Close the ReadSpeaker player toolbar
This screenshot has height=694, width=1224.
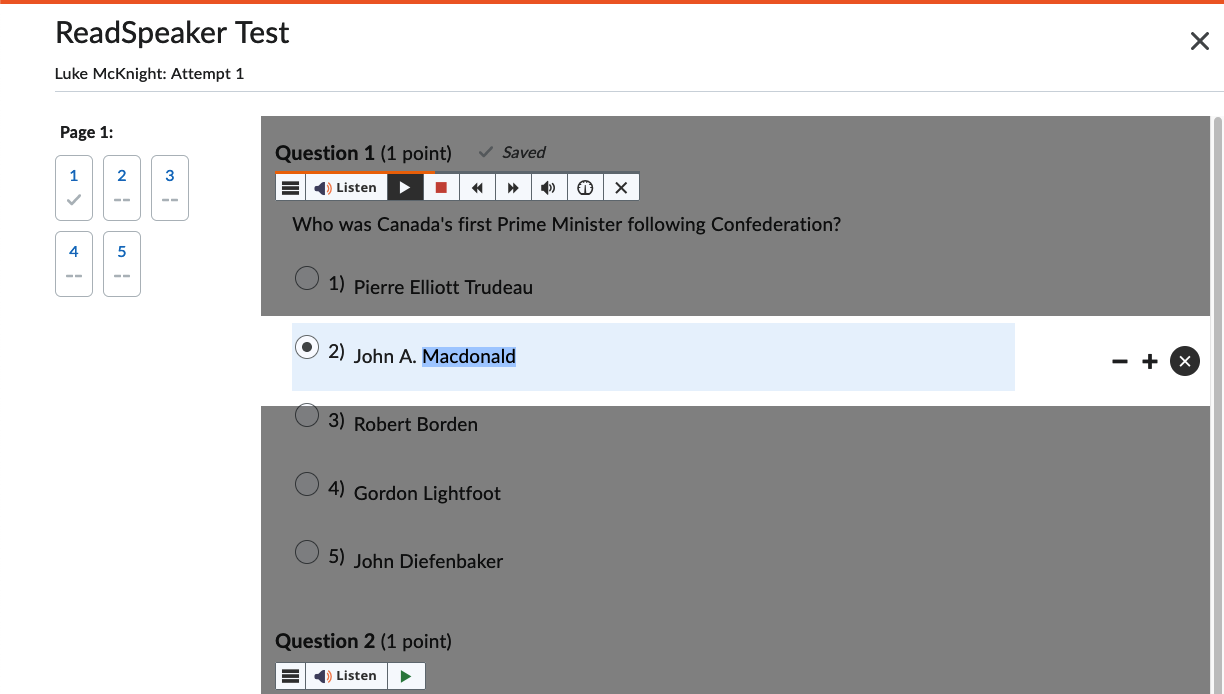click(x=621, y=187)
